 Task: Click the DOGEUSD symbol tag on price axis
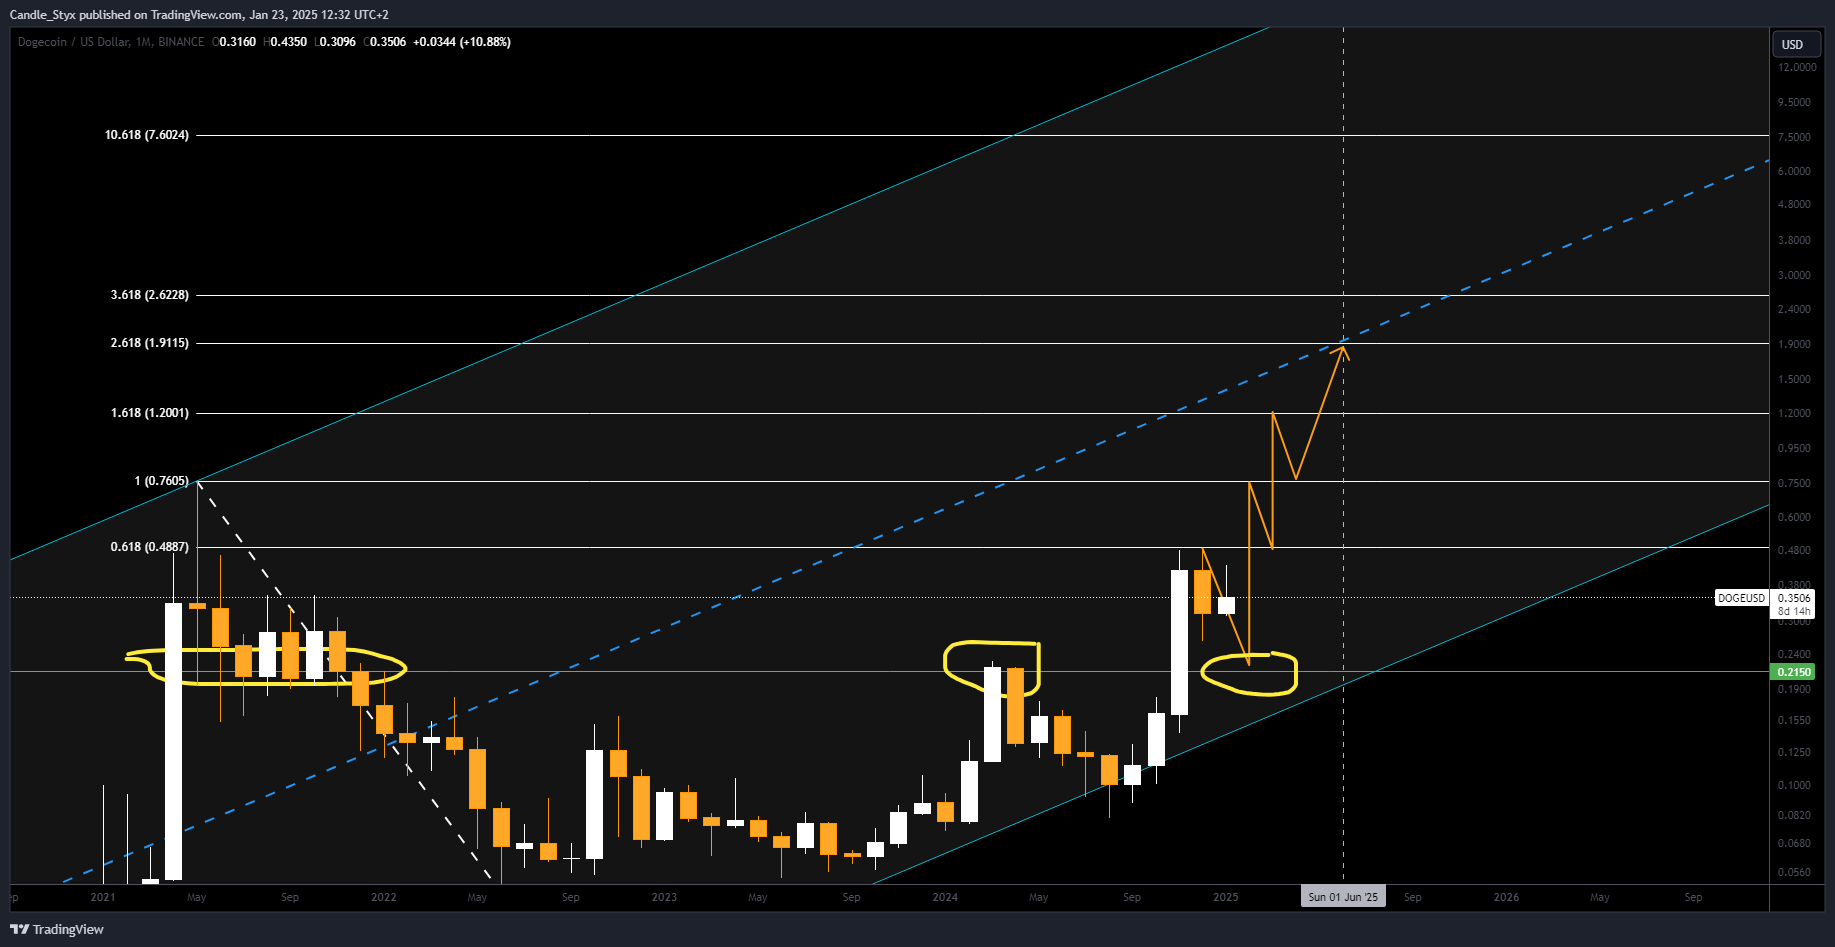[x=1741, y=598]
